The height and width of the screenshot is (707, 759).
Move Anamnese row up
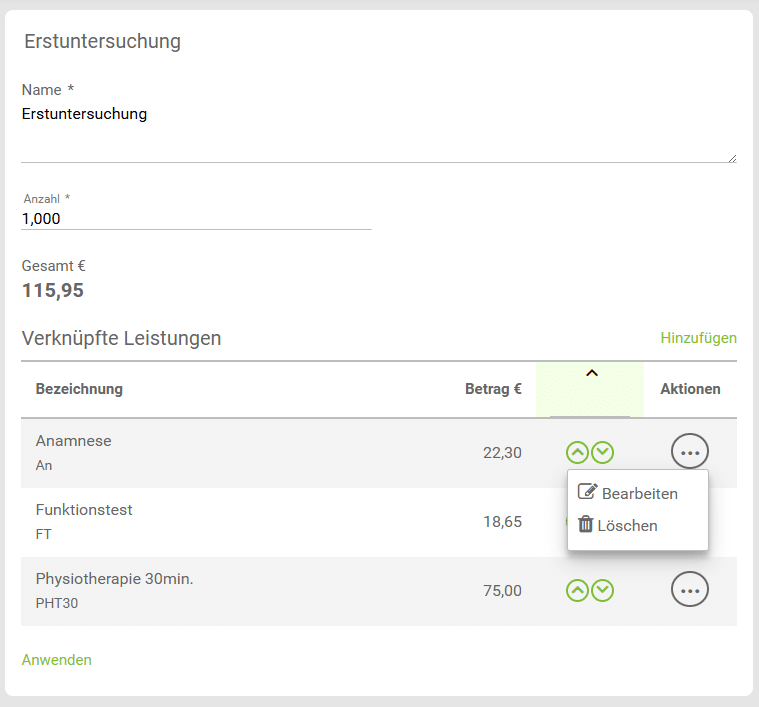[x=577, y=453]
